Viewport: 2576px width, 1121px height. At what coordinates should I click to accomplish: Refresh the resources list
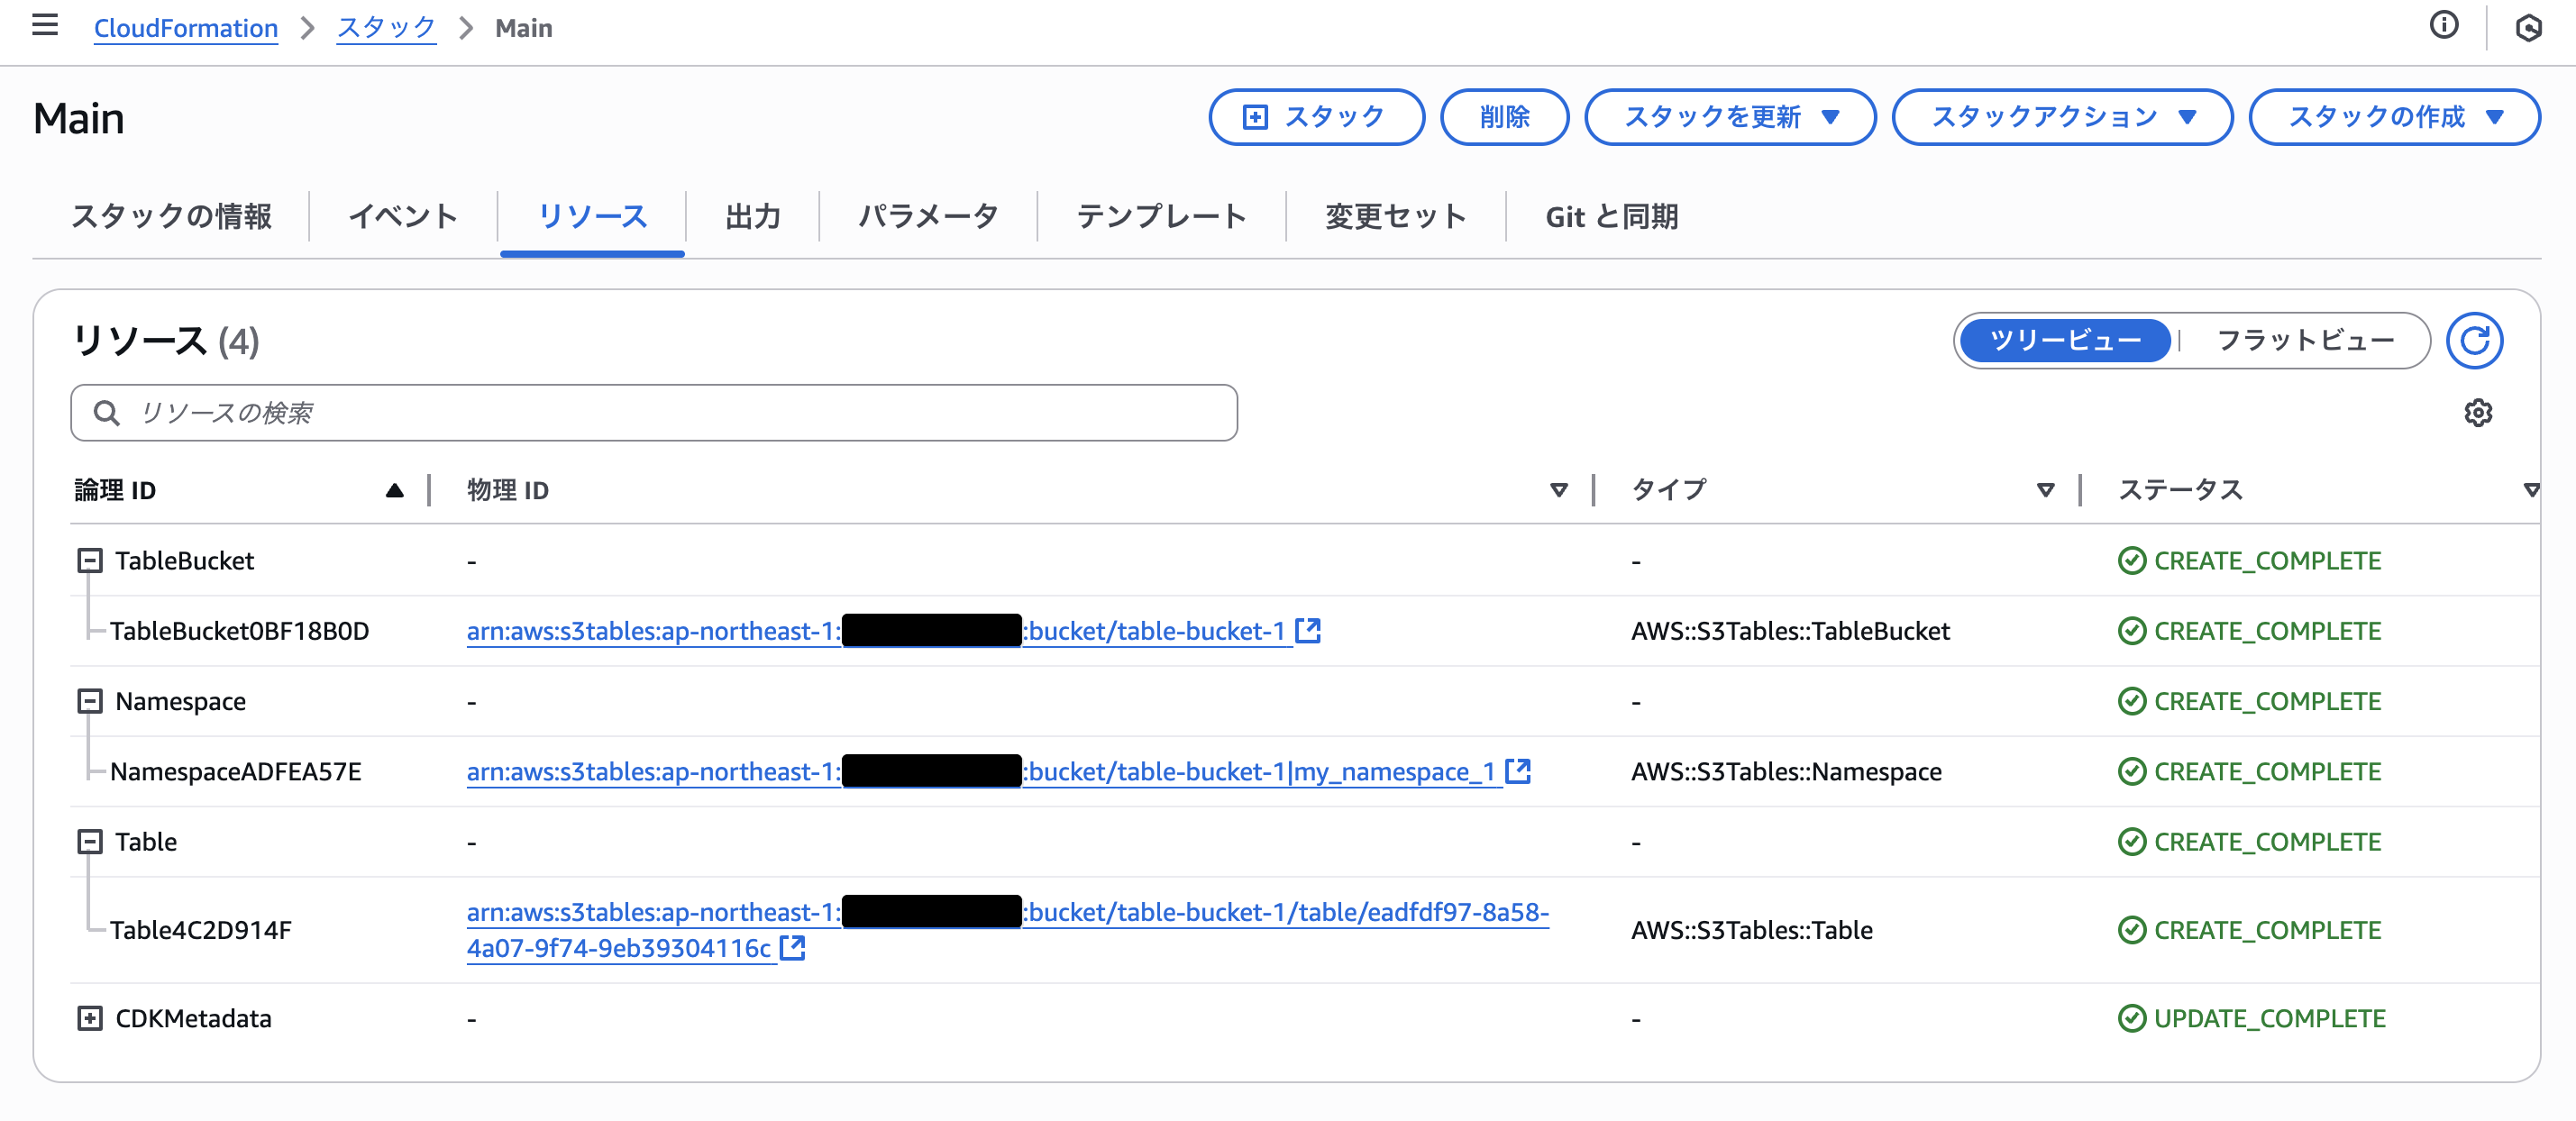[x=2474, y=341]
